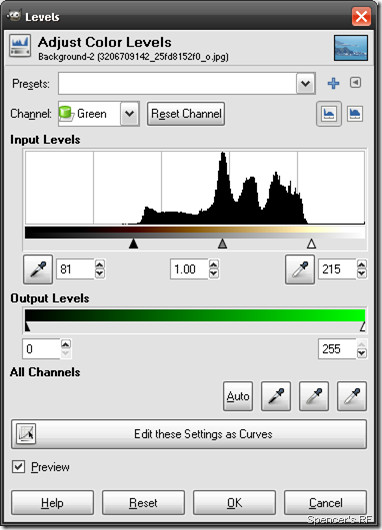Open the Presets dropdown

(306, 83)
